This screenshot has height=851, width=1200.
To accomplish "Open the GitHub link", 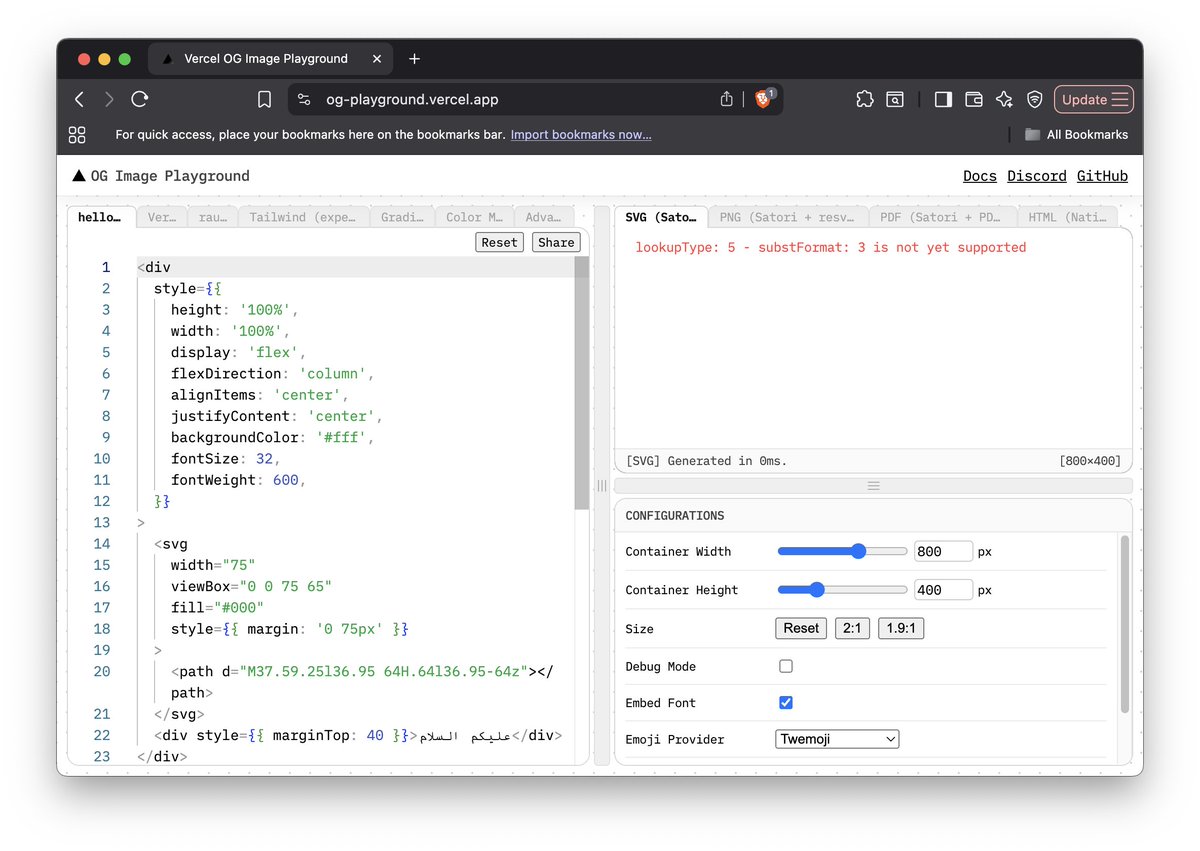I will [x=1102, y=176].
